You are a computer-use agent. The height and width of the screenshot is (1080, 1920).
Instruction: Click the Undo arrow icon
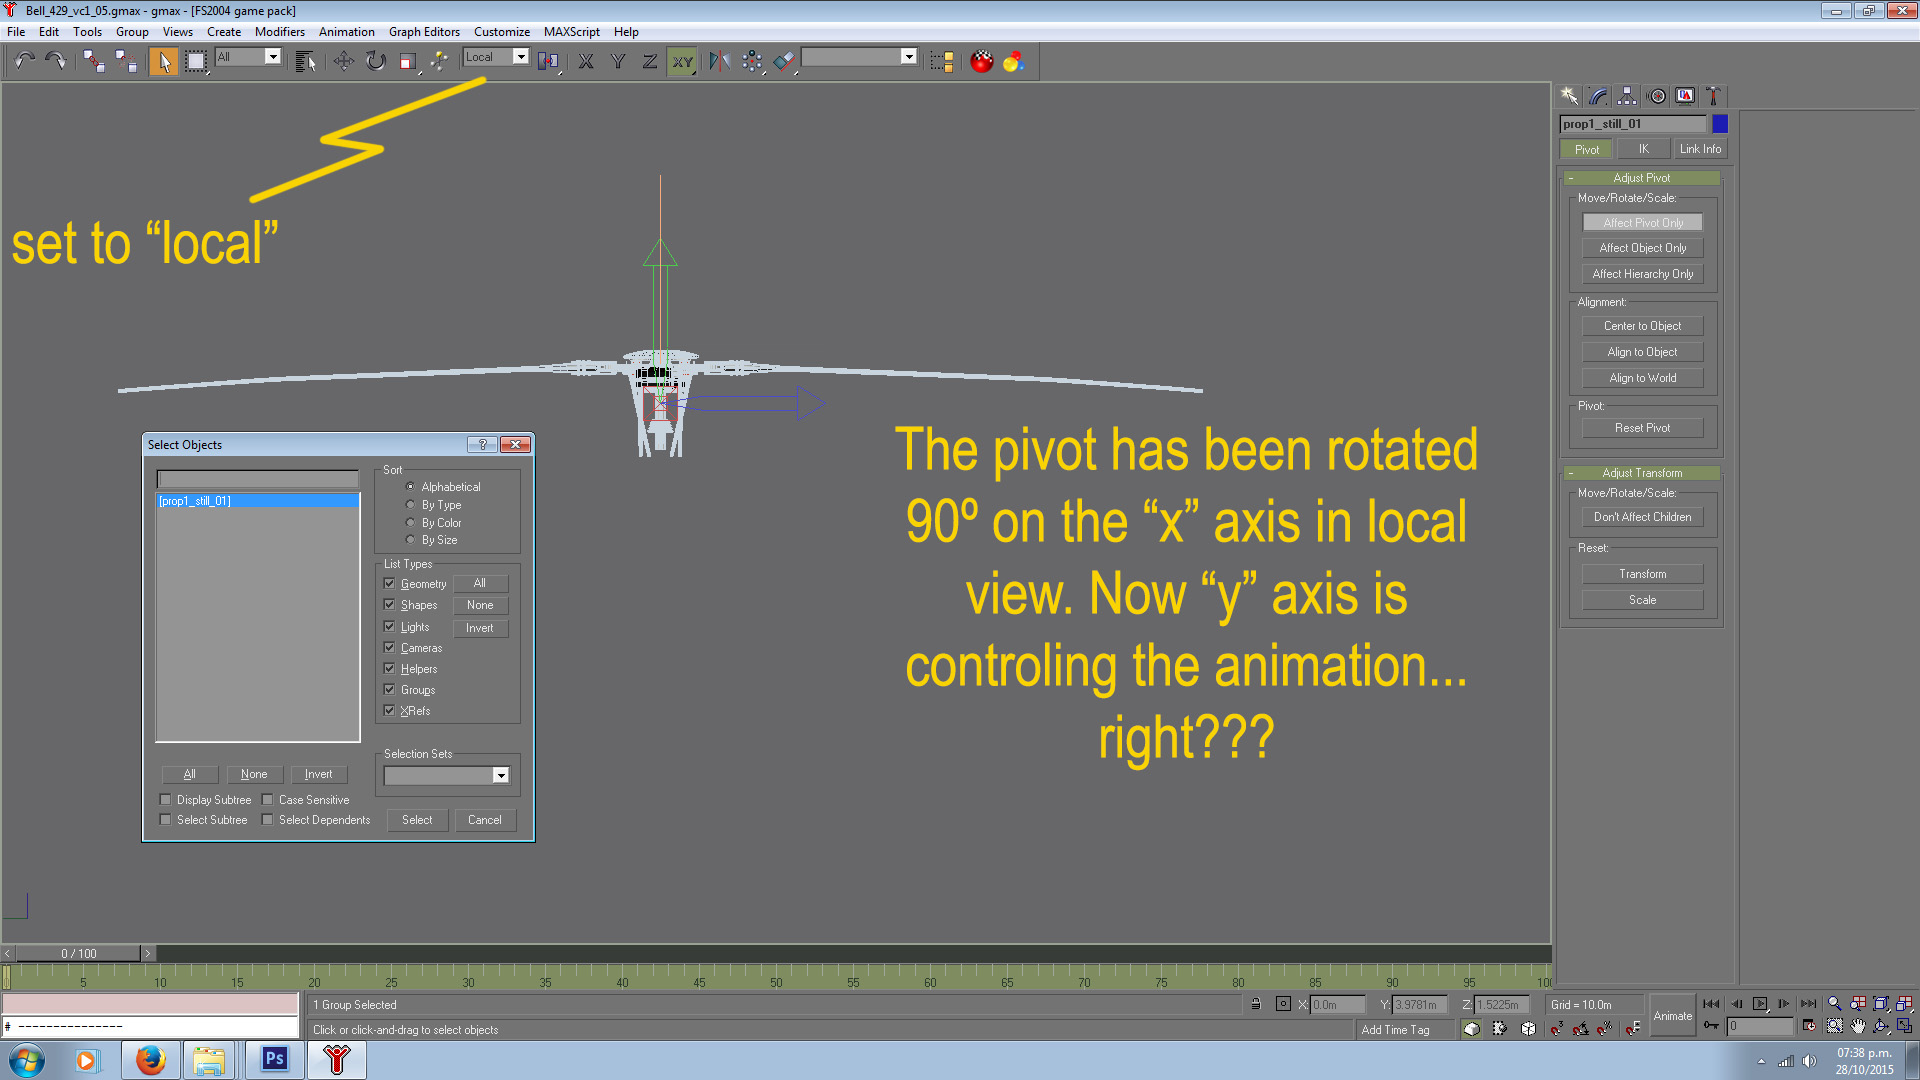[25, 61]
